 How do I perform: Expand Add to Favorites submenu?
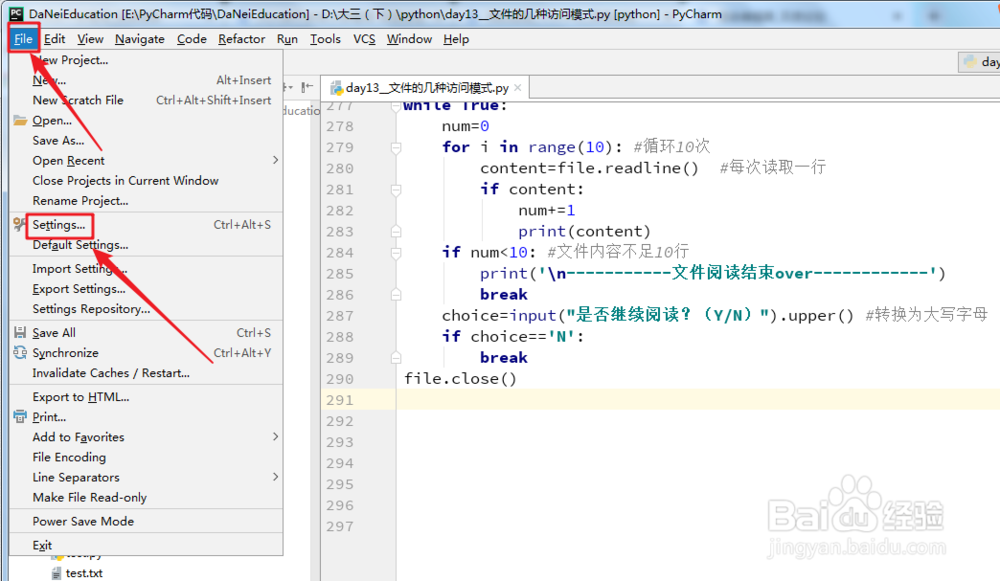146,437
